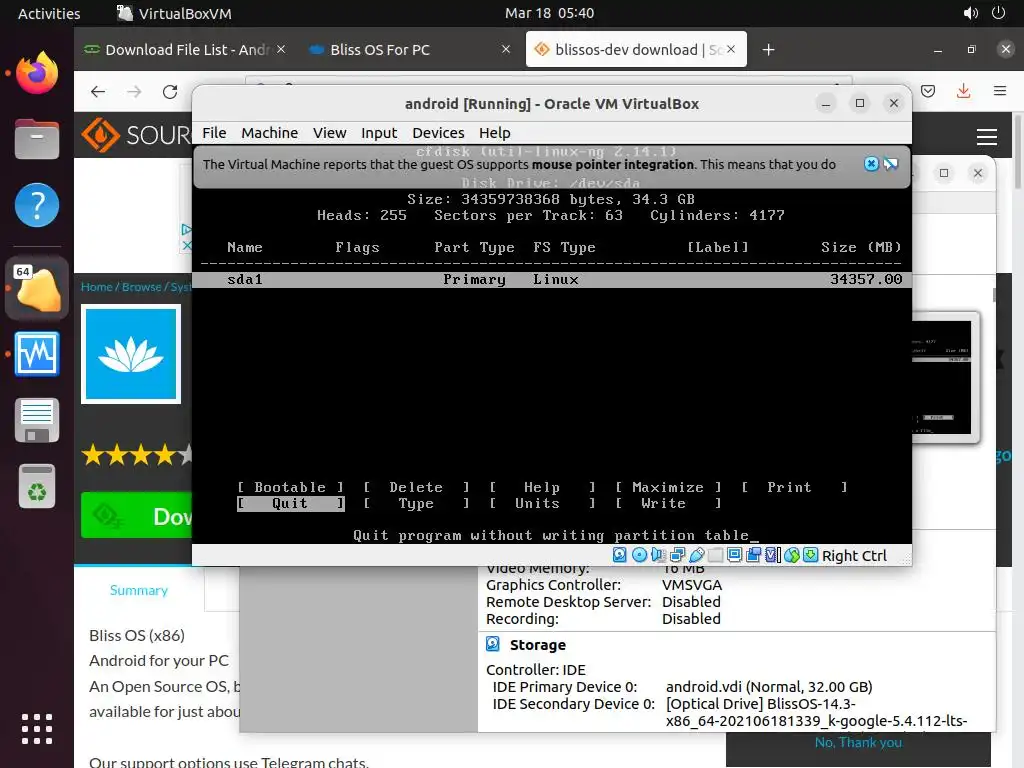Open the VirtualBox cube icon in dock
The image size is (1024, 768).
click(x=37, y=288)
